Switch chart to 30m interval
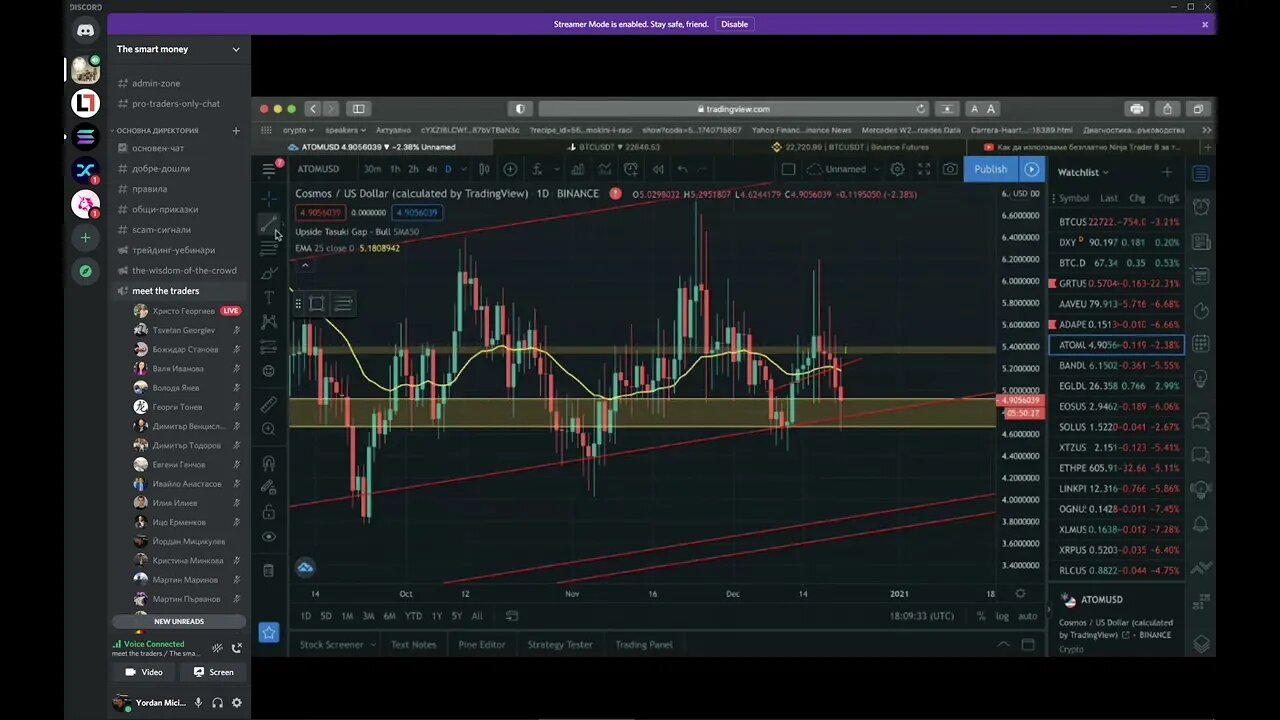 (372, 169)
